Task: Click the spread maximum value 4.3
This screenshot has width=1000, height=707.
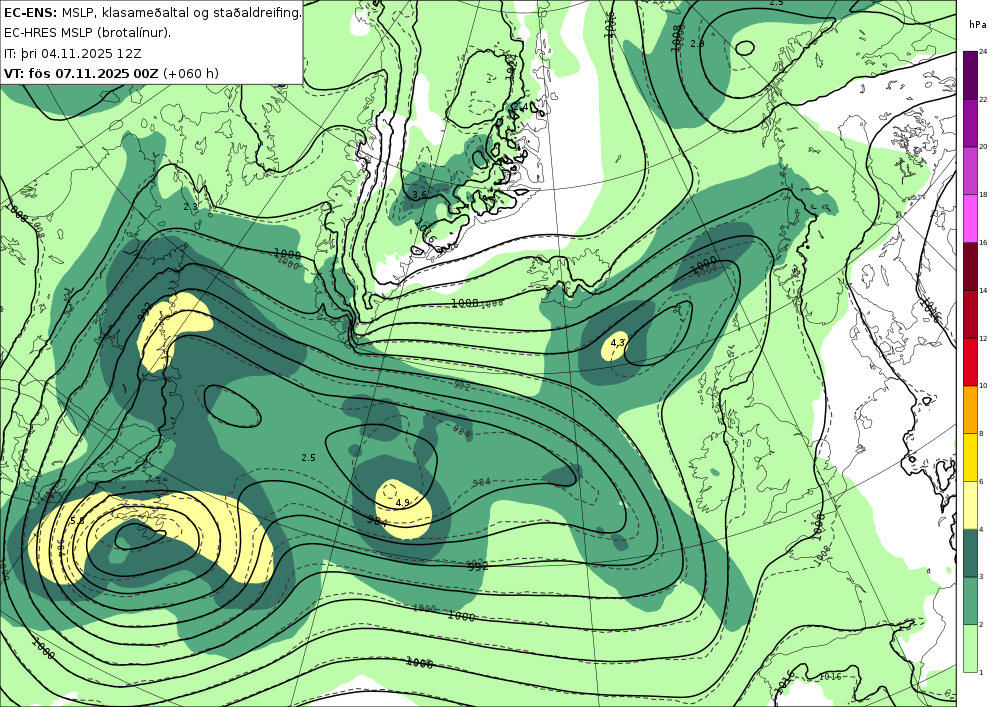Action: (617, 342)
